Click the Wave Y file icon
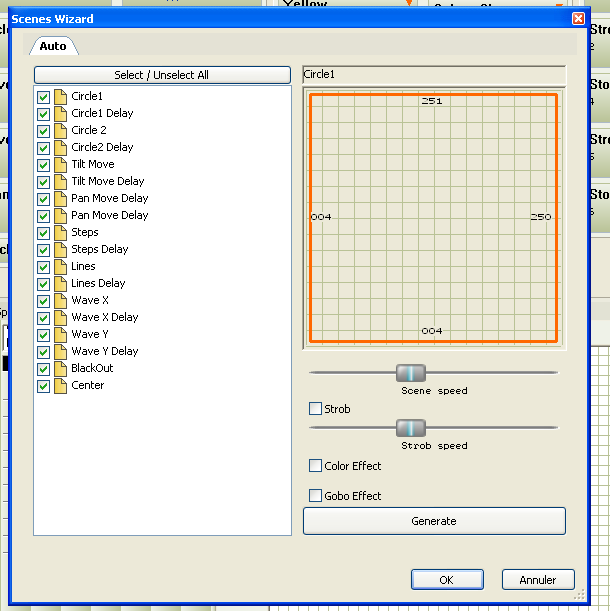 tap(60, 335)
